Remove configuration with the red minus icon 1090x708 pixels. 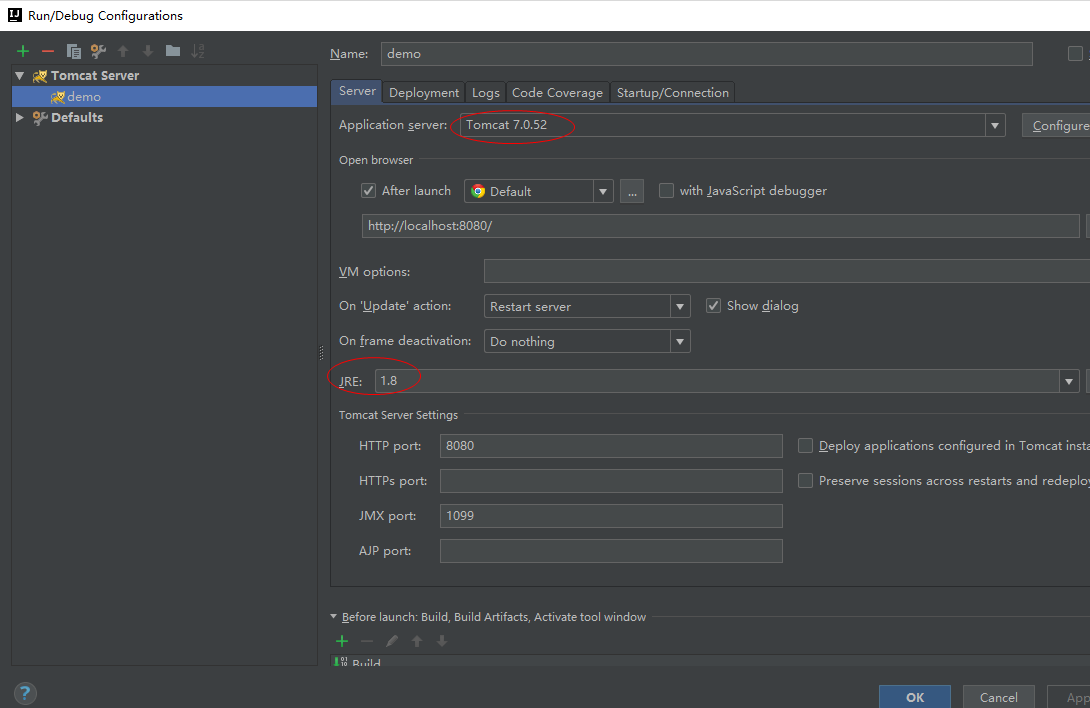coord(48,51)
